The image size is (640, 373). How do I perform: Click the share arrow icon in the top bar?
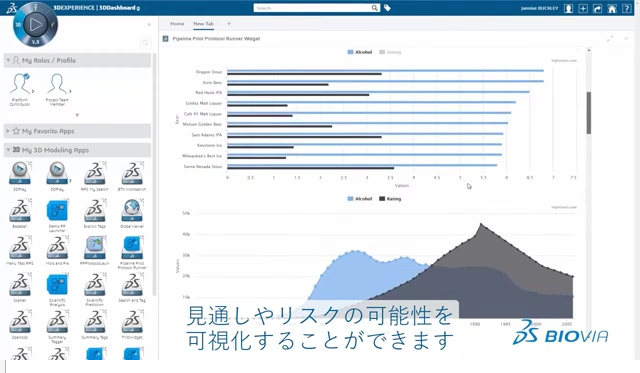597,9
